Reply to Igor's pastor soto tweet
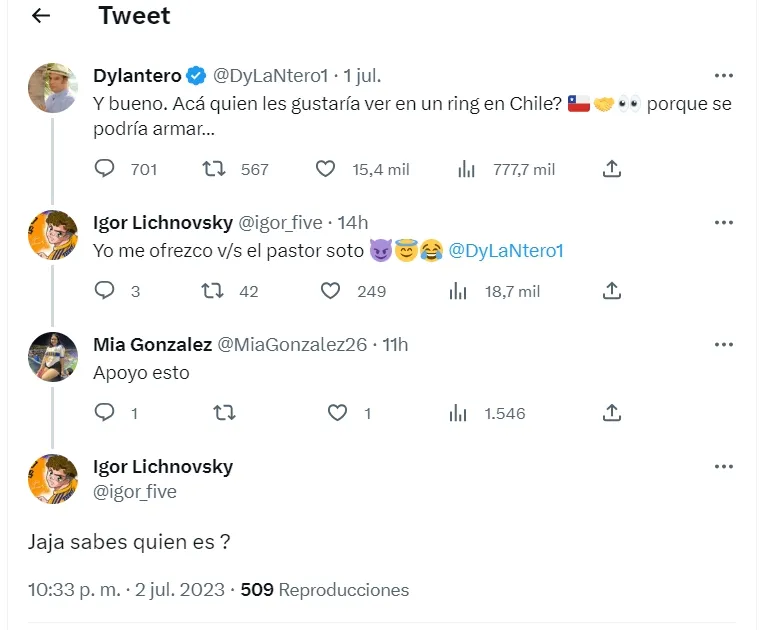The width and height of the screenshot is (761, 630). (105, 291)
